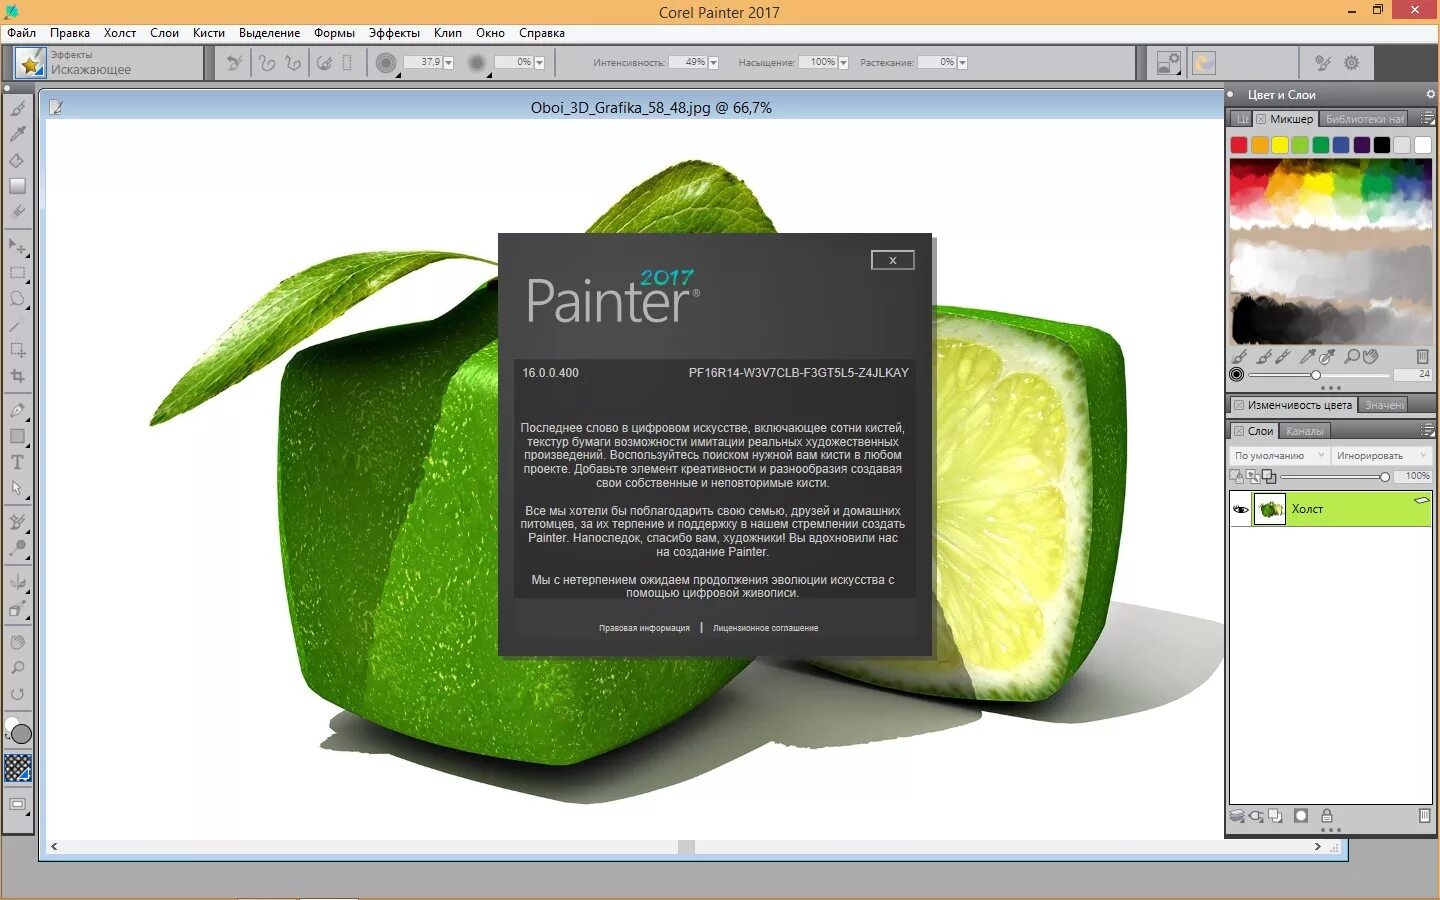
Task: Select the Crop tool
Action: click(x=17, y=376)
